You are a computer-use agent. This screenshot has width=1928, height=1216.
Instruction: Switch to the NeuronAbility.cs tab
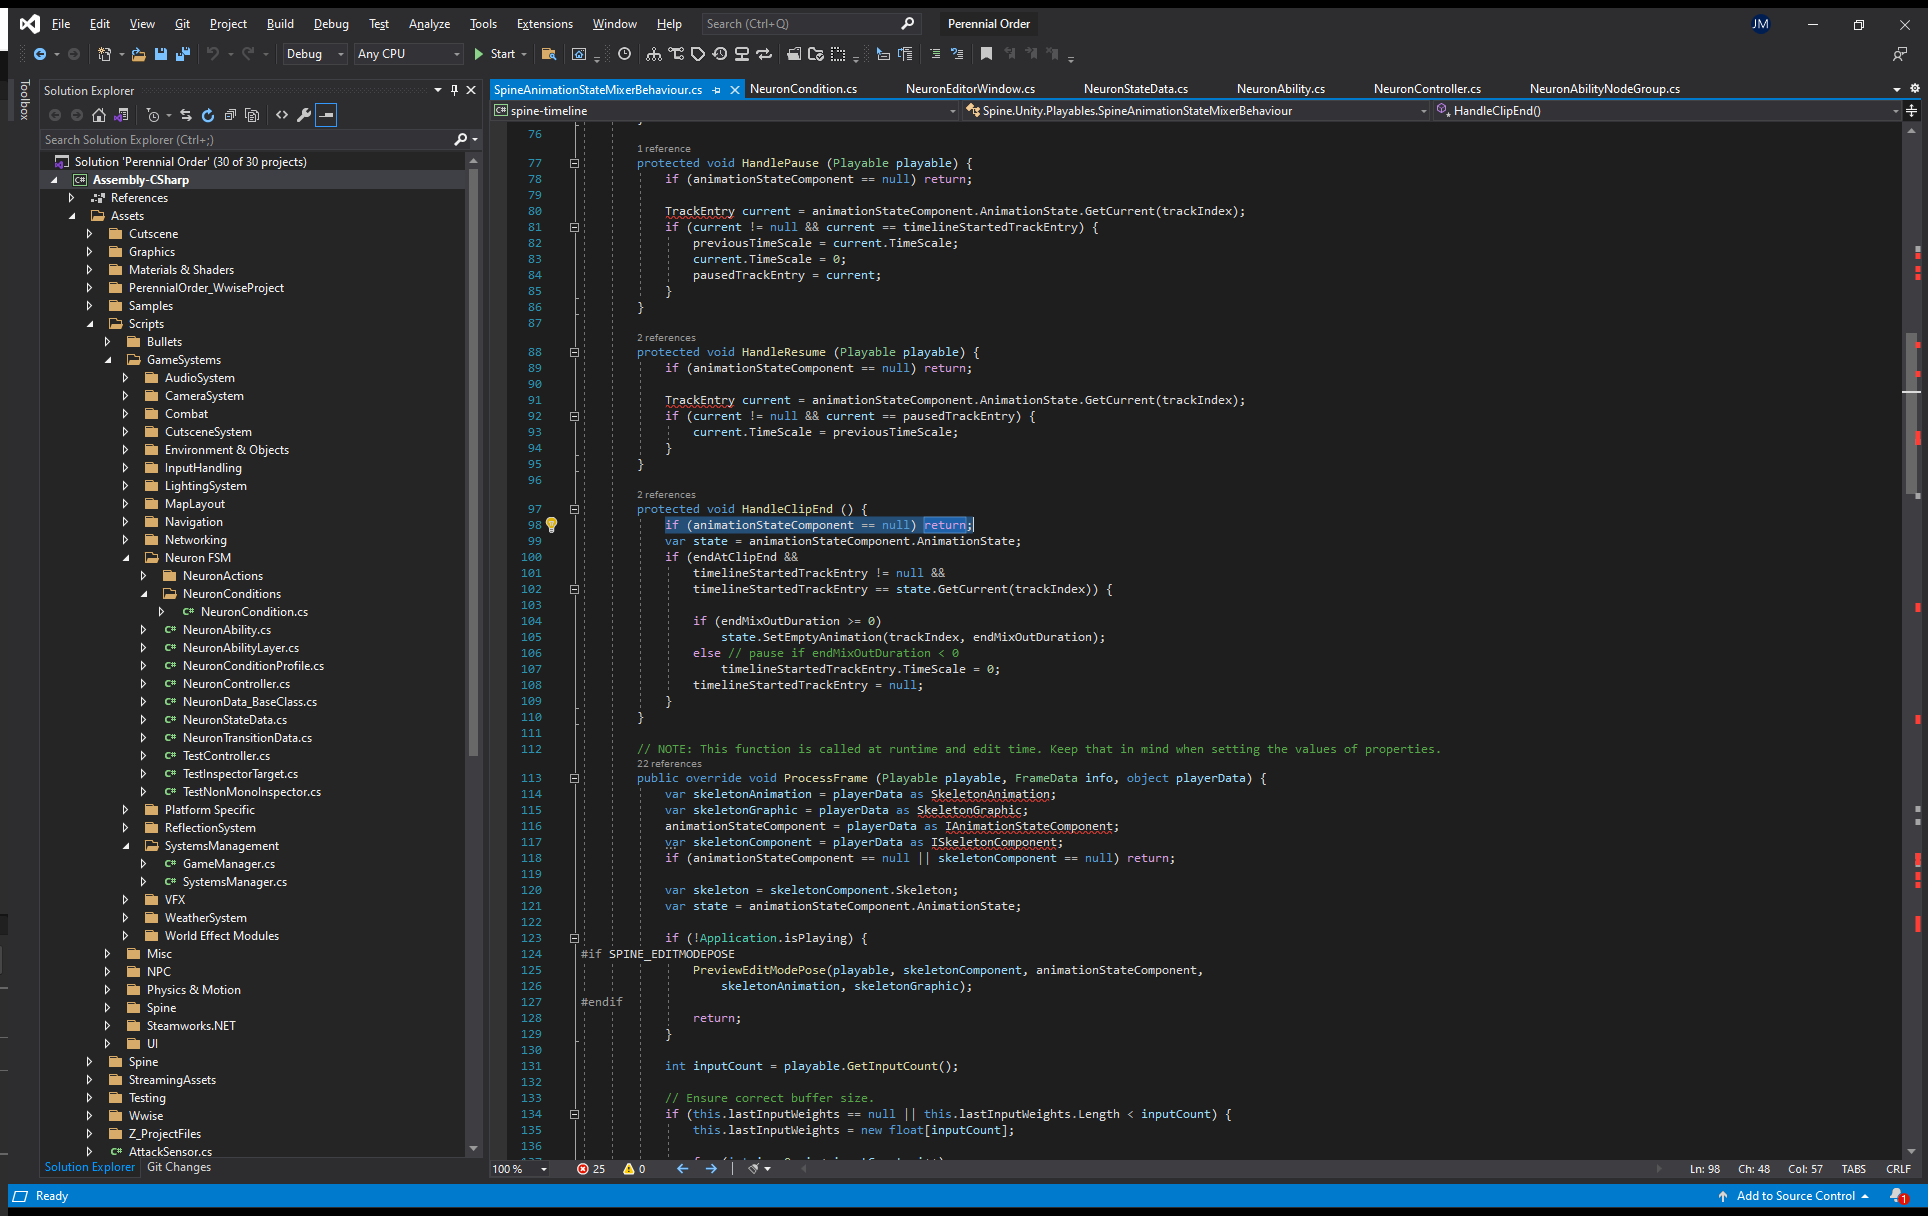pos(1280,88)
